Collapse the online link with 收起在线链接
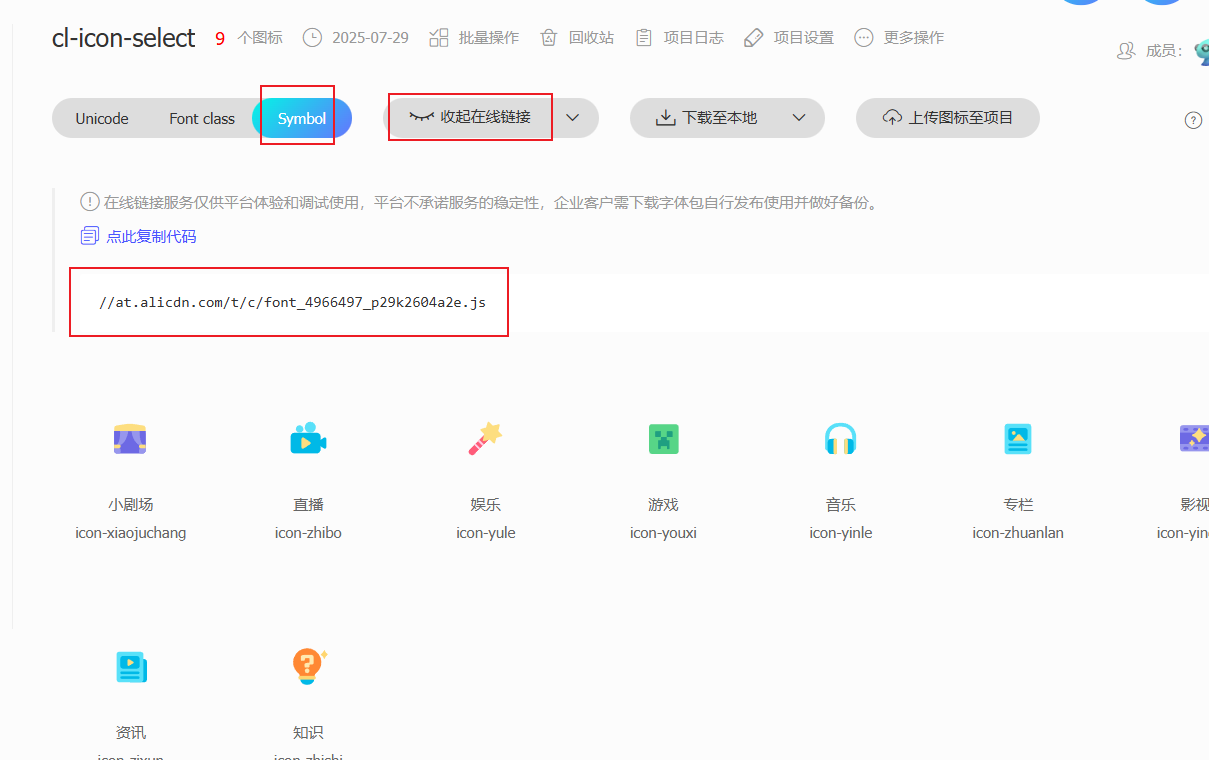Screen dimensions: 1209x760 click(469, 117)
